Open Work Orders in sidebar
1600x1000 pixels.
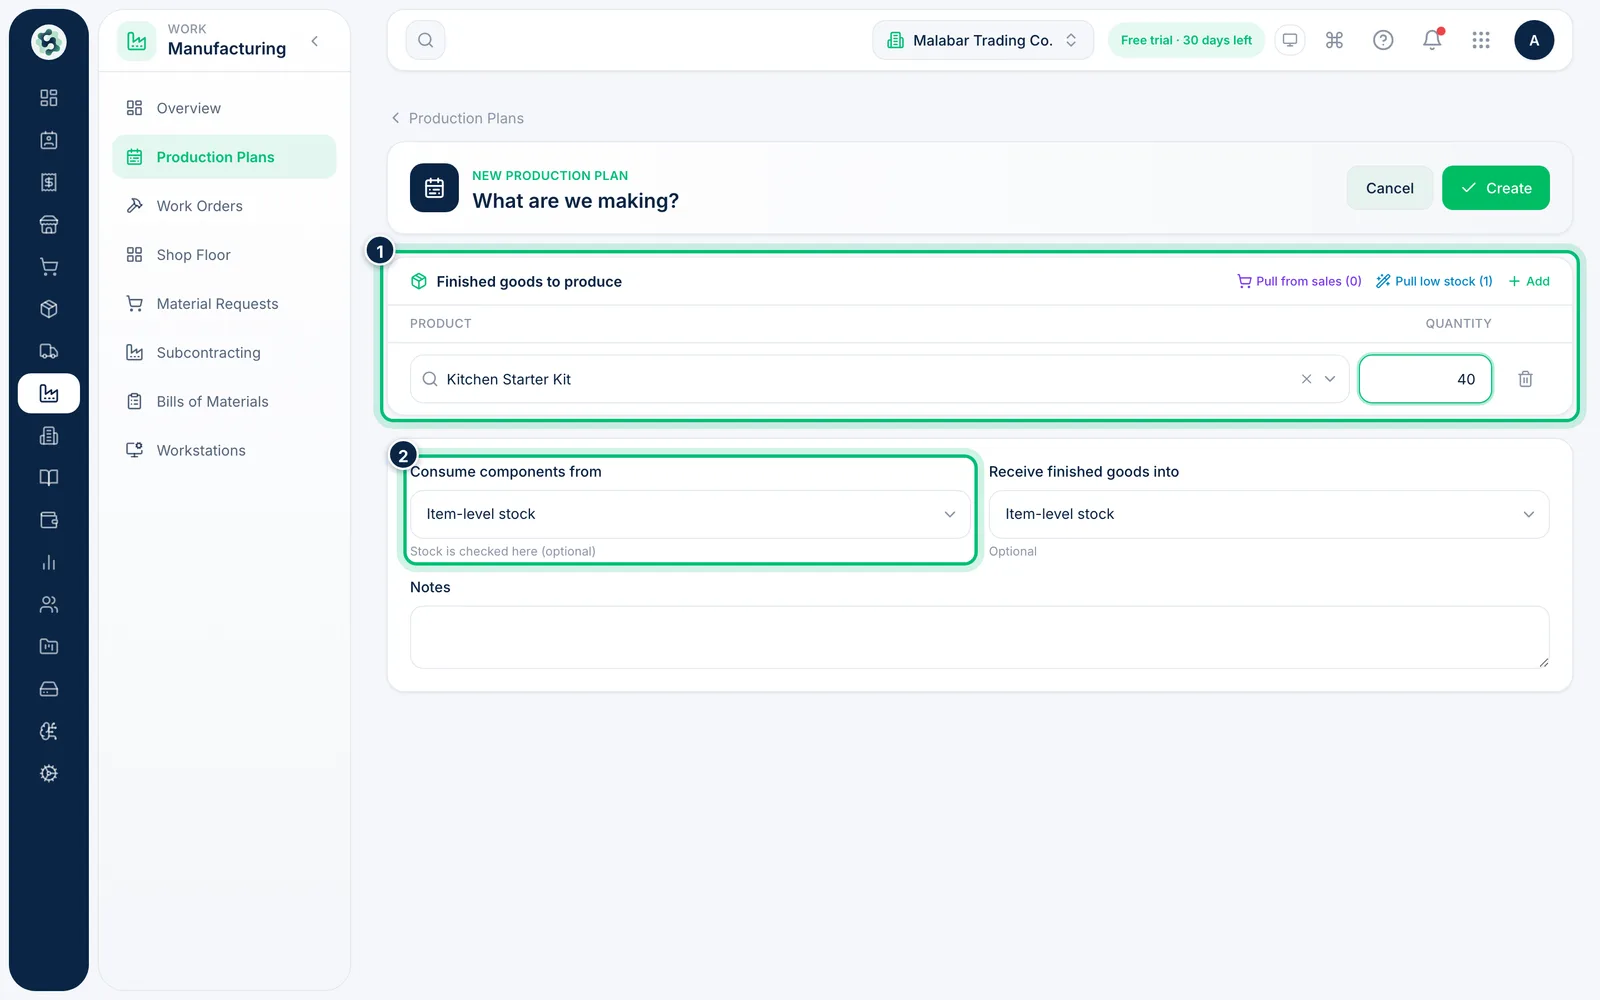(x=224, y=206)
